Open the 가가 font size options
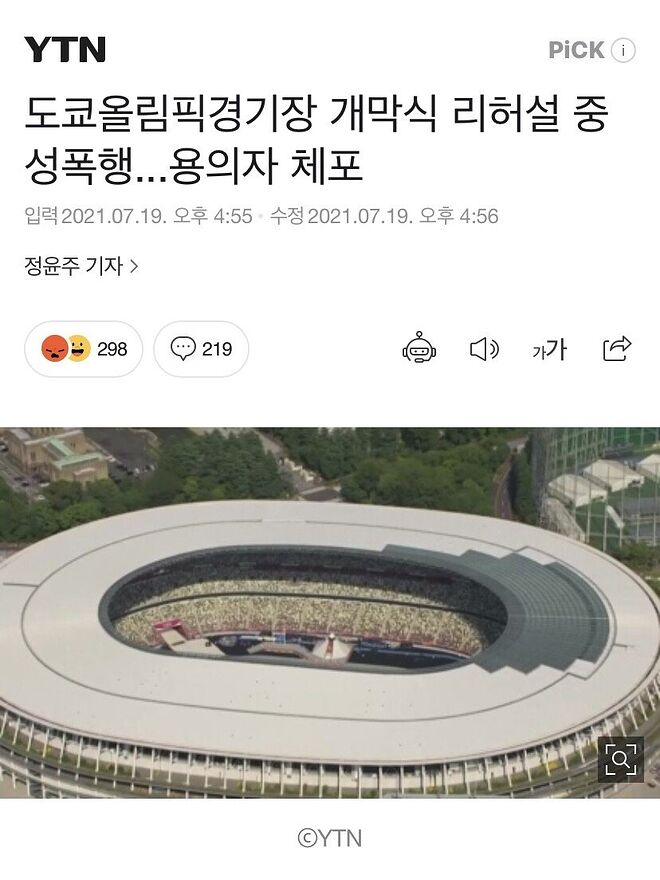This screenshot has width=660, height=880. coord(549,349)
